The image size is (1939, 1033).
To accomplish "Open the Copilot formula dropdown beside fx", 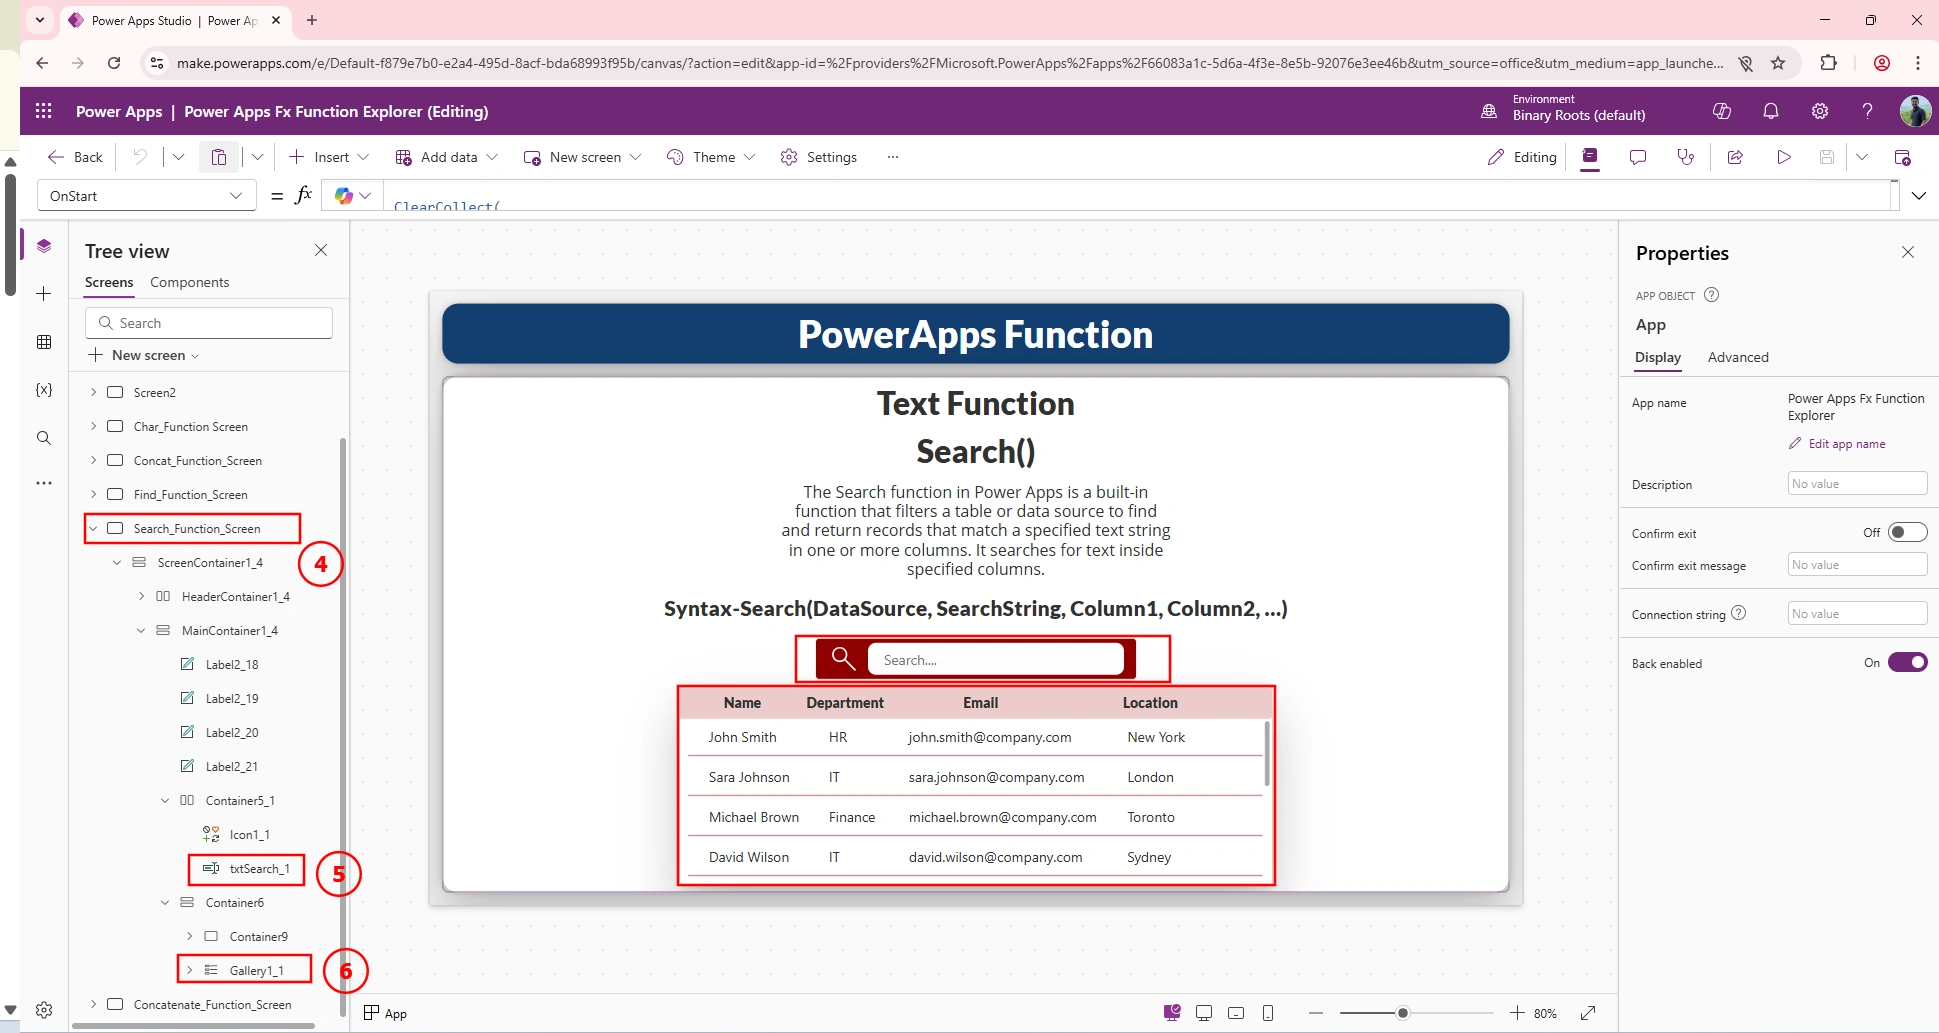I will click(x=353, y=196).
